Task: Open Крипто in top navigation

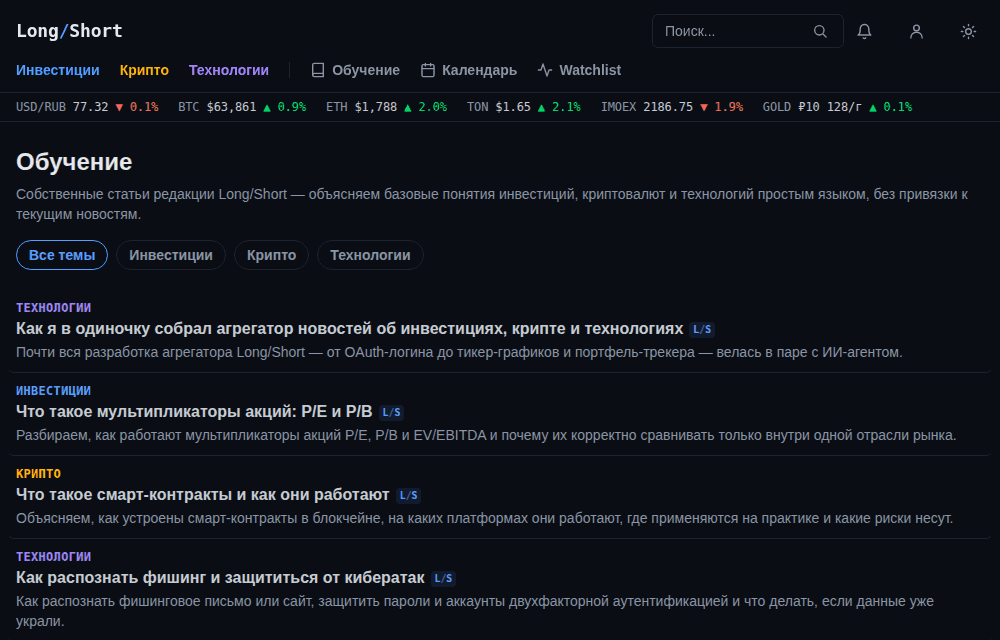Action: tap(144, 70)
